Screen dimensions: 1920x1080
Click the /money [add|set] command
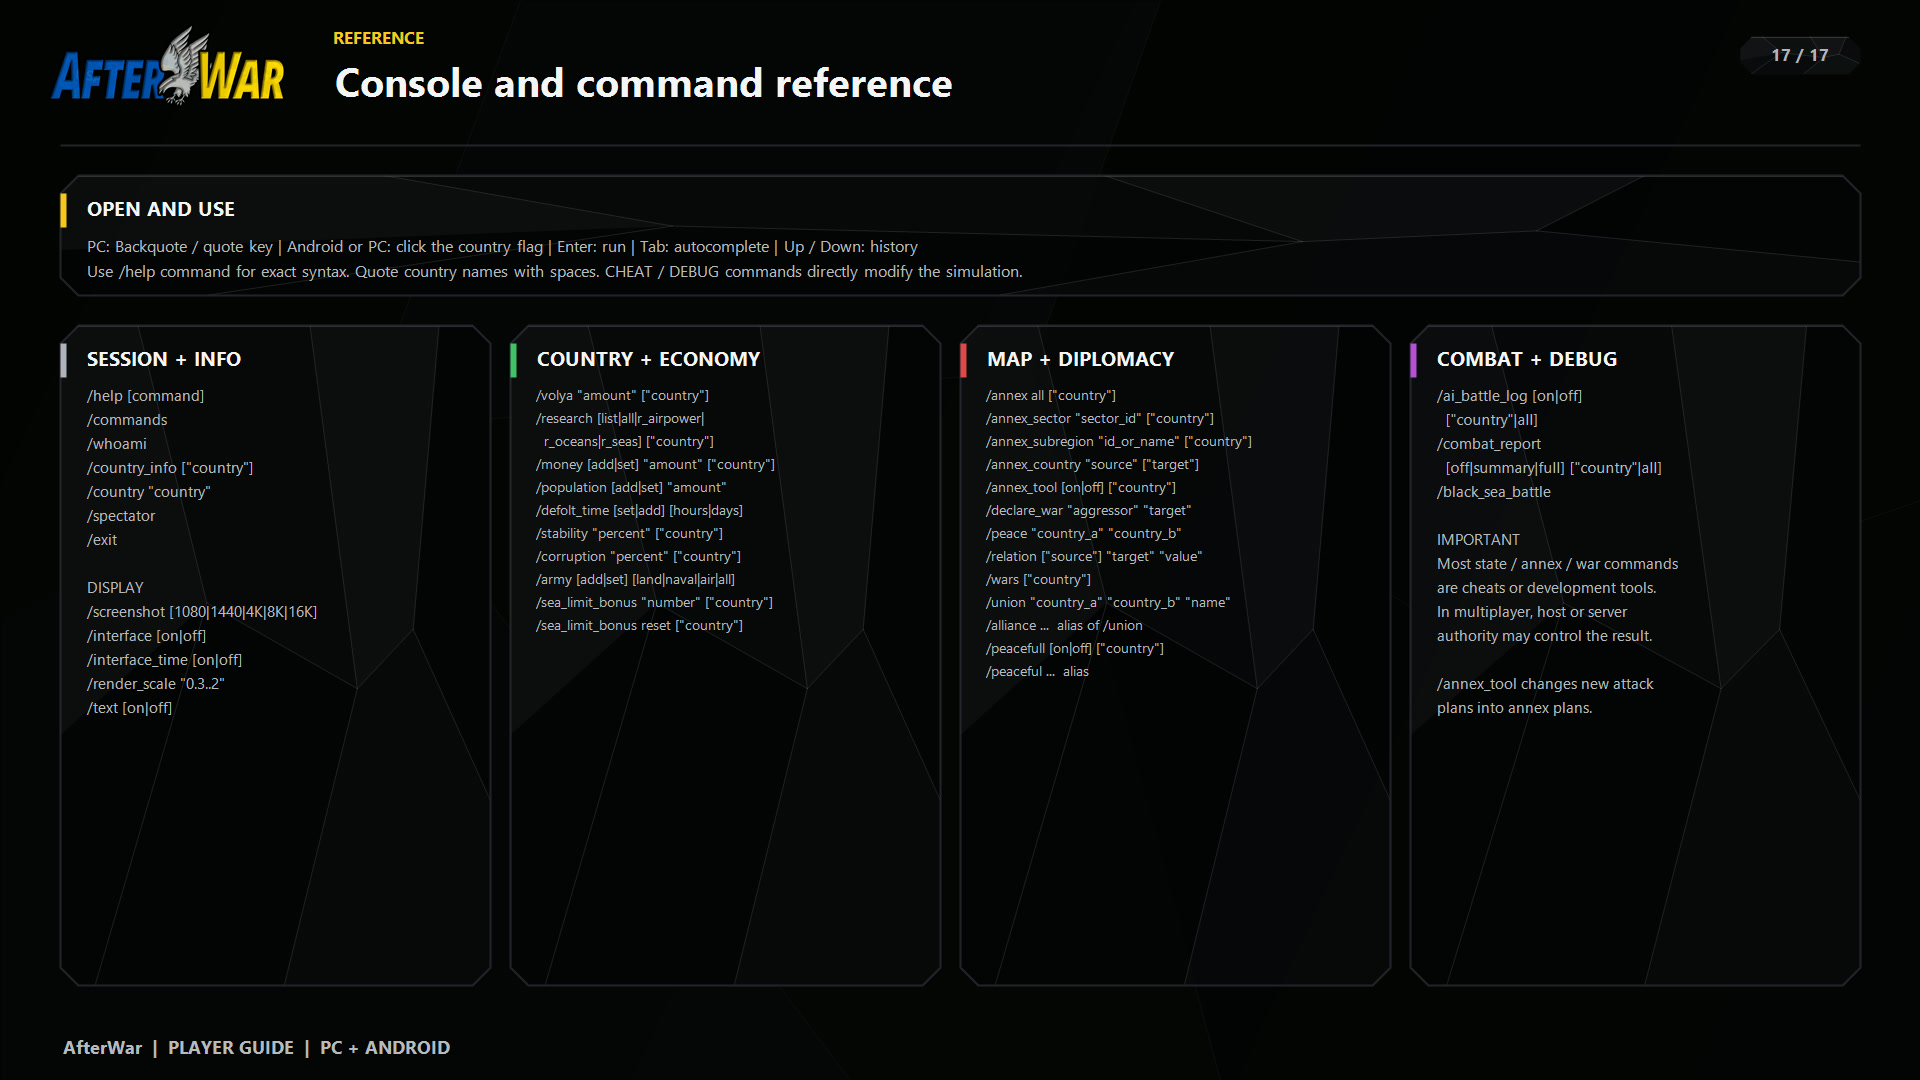(655, 465)
